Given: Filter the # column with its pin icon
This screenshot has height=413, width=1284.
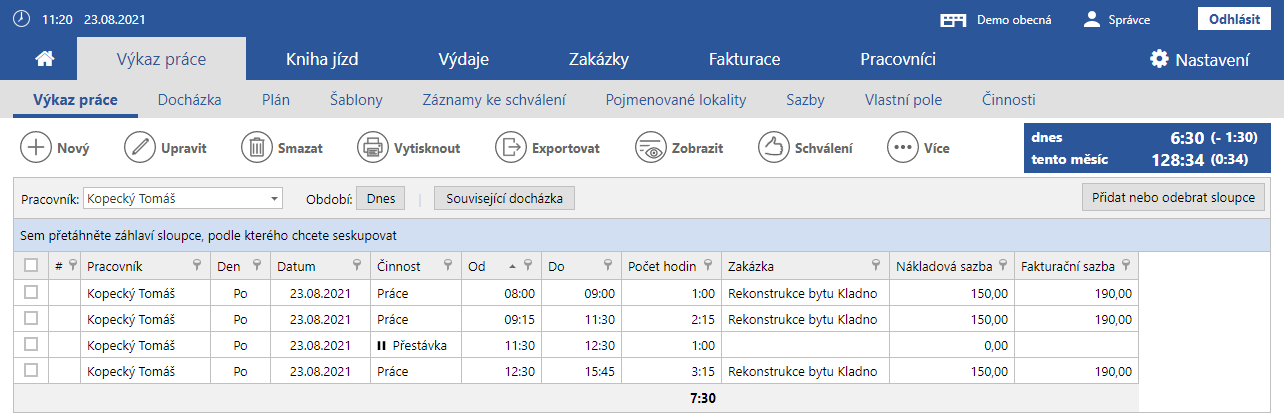Looking at the screenshot, I should [72, 265].
